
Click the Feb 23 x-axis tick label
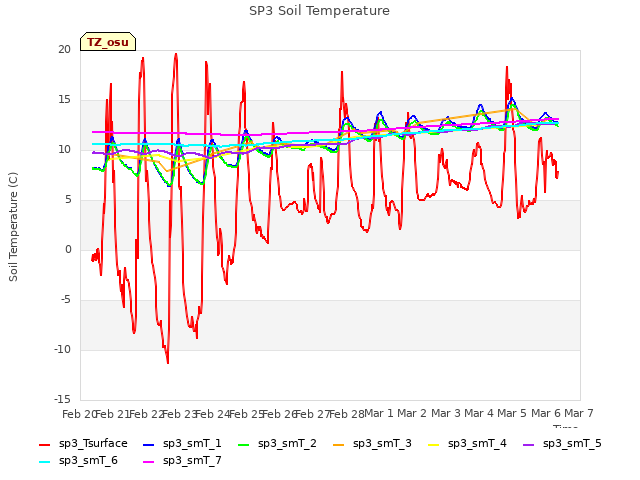pyautogui.click(x=180, y=414)
